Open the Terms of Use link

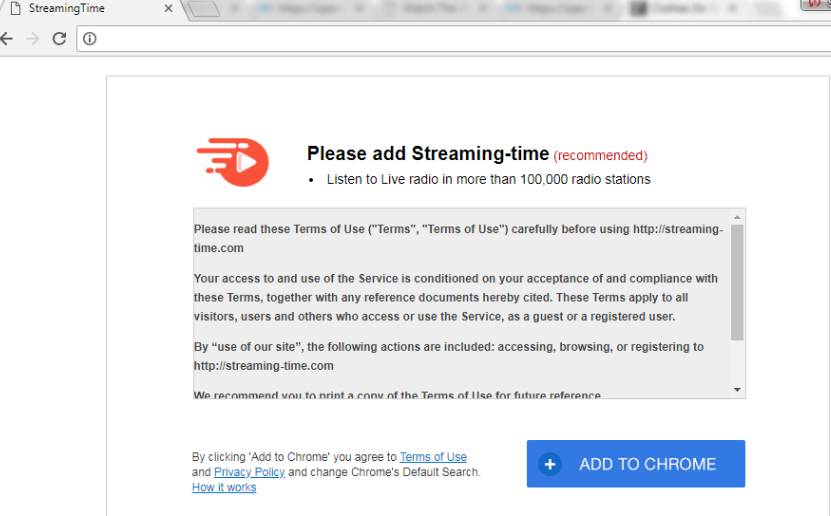[433, 457]
